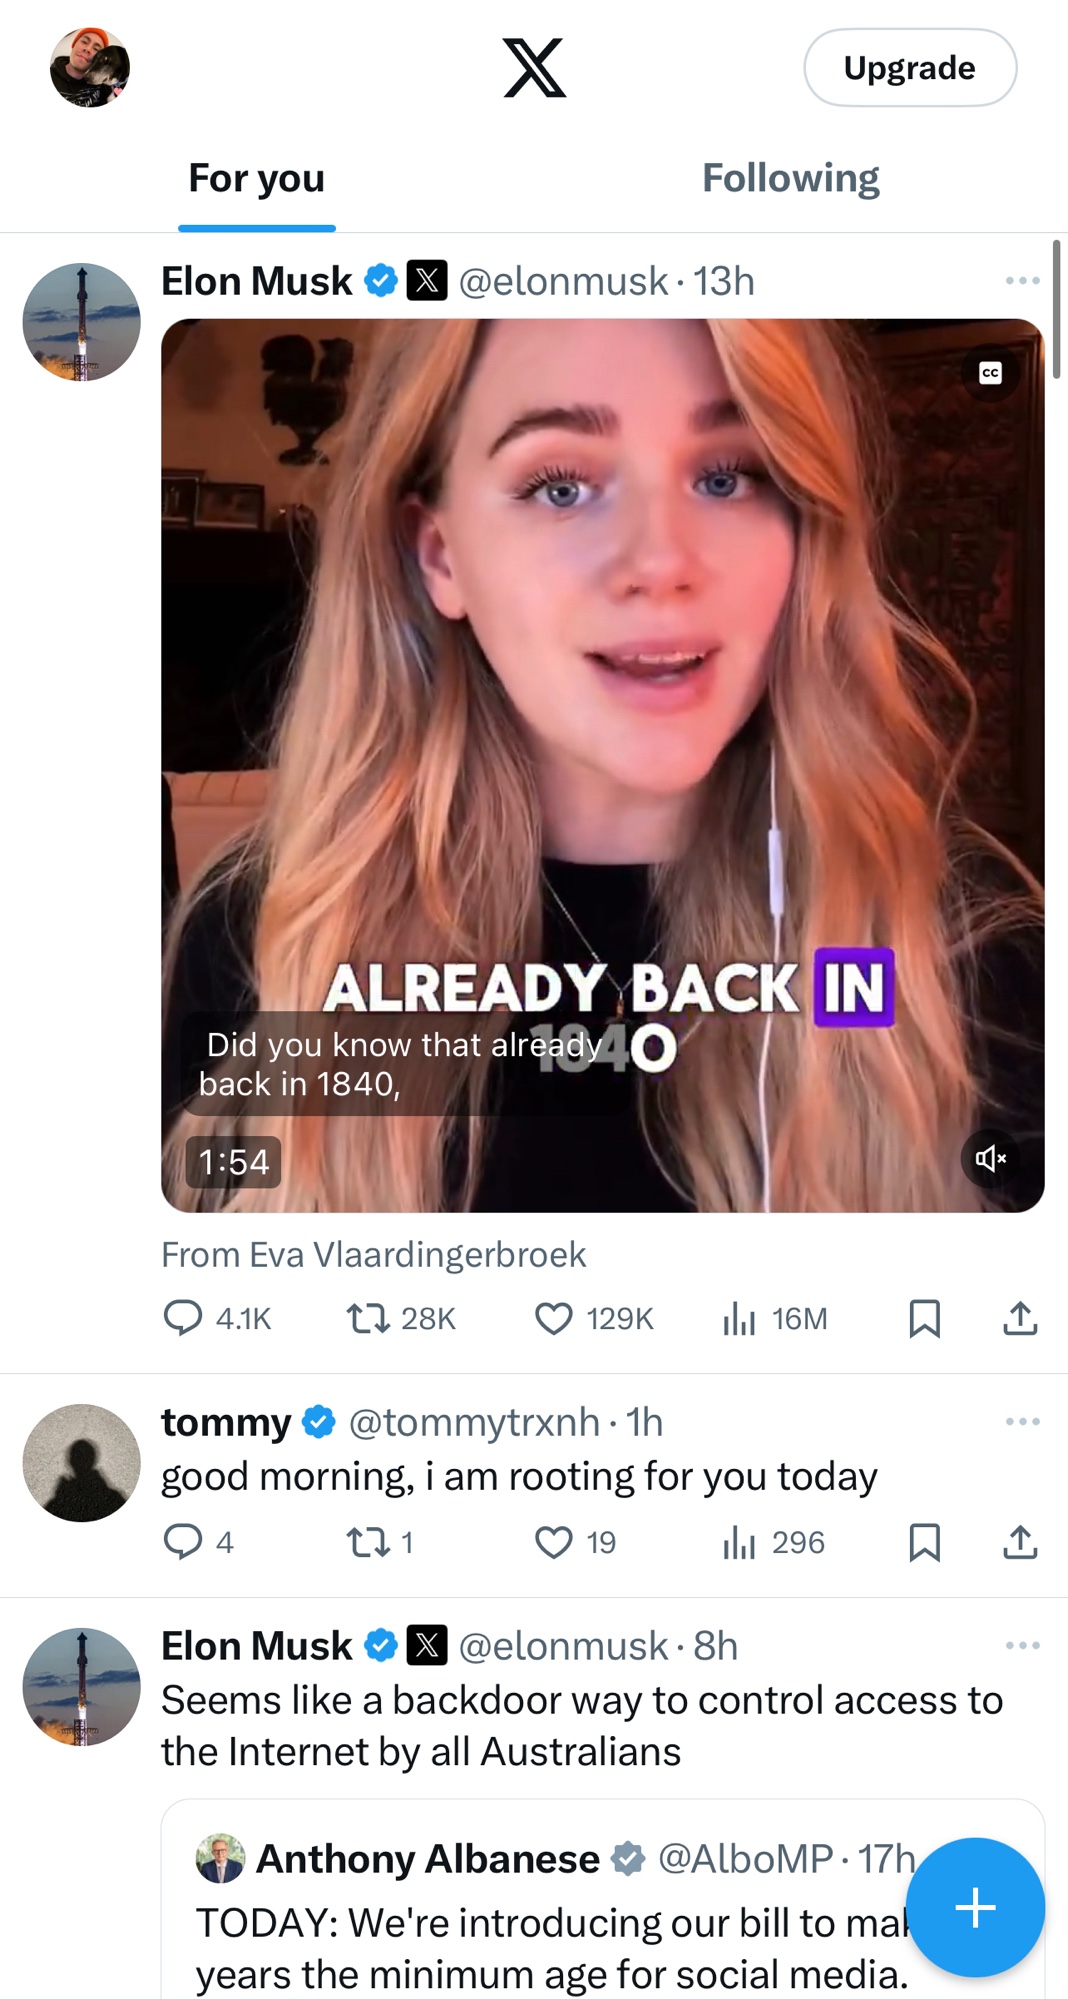
Task: Share tommy's good morning post
Action: point(1020,1542)
